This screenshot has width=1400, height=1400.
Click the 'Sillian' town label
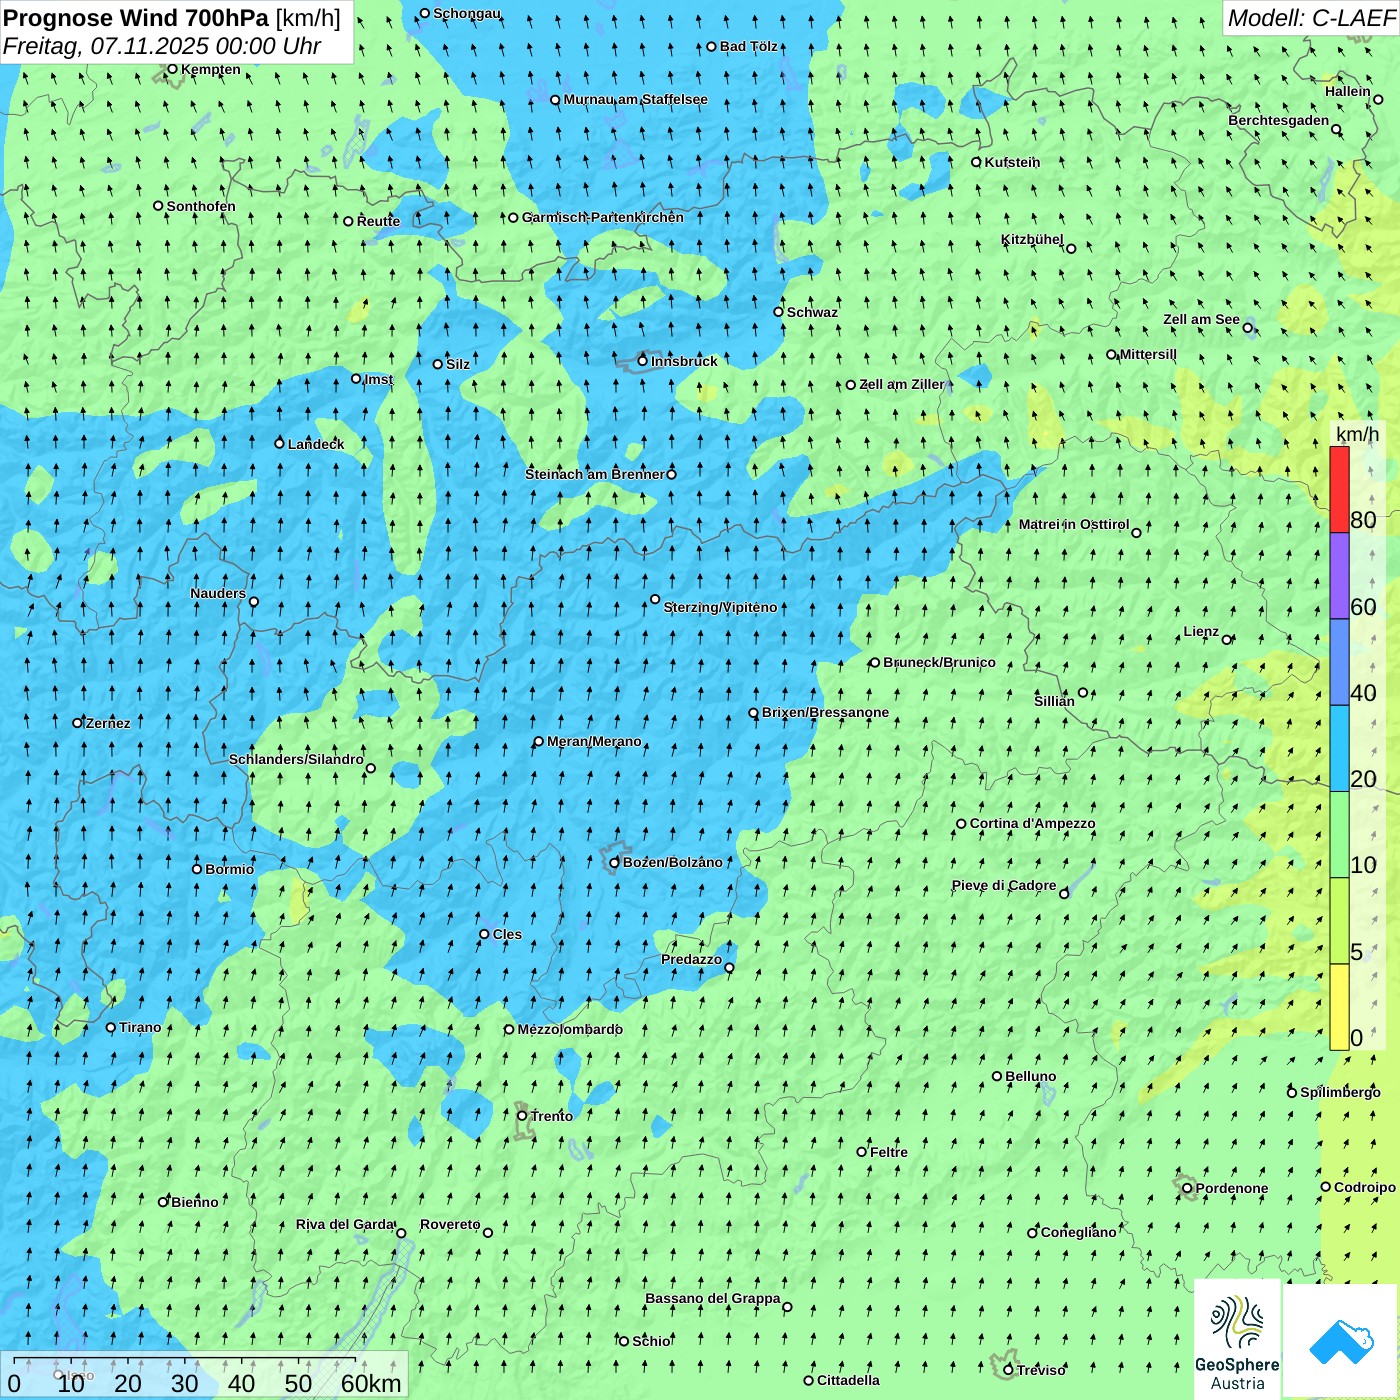pos(1054,701)
